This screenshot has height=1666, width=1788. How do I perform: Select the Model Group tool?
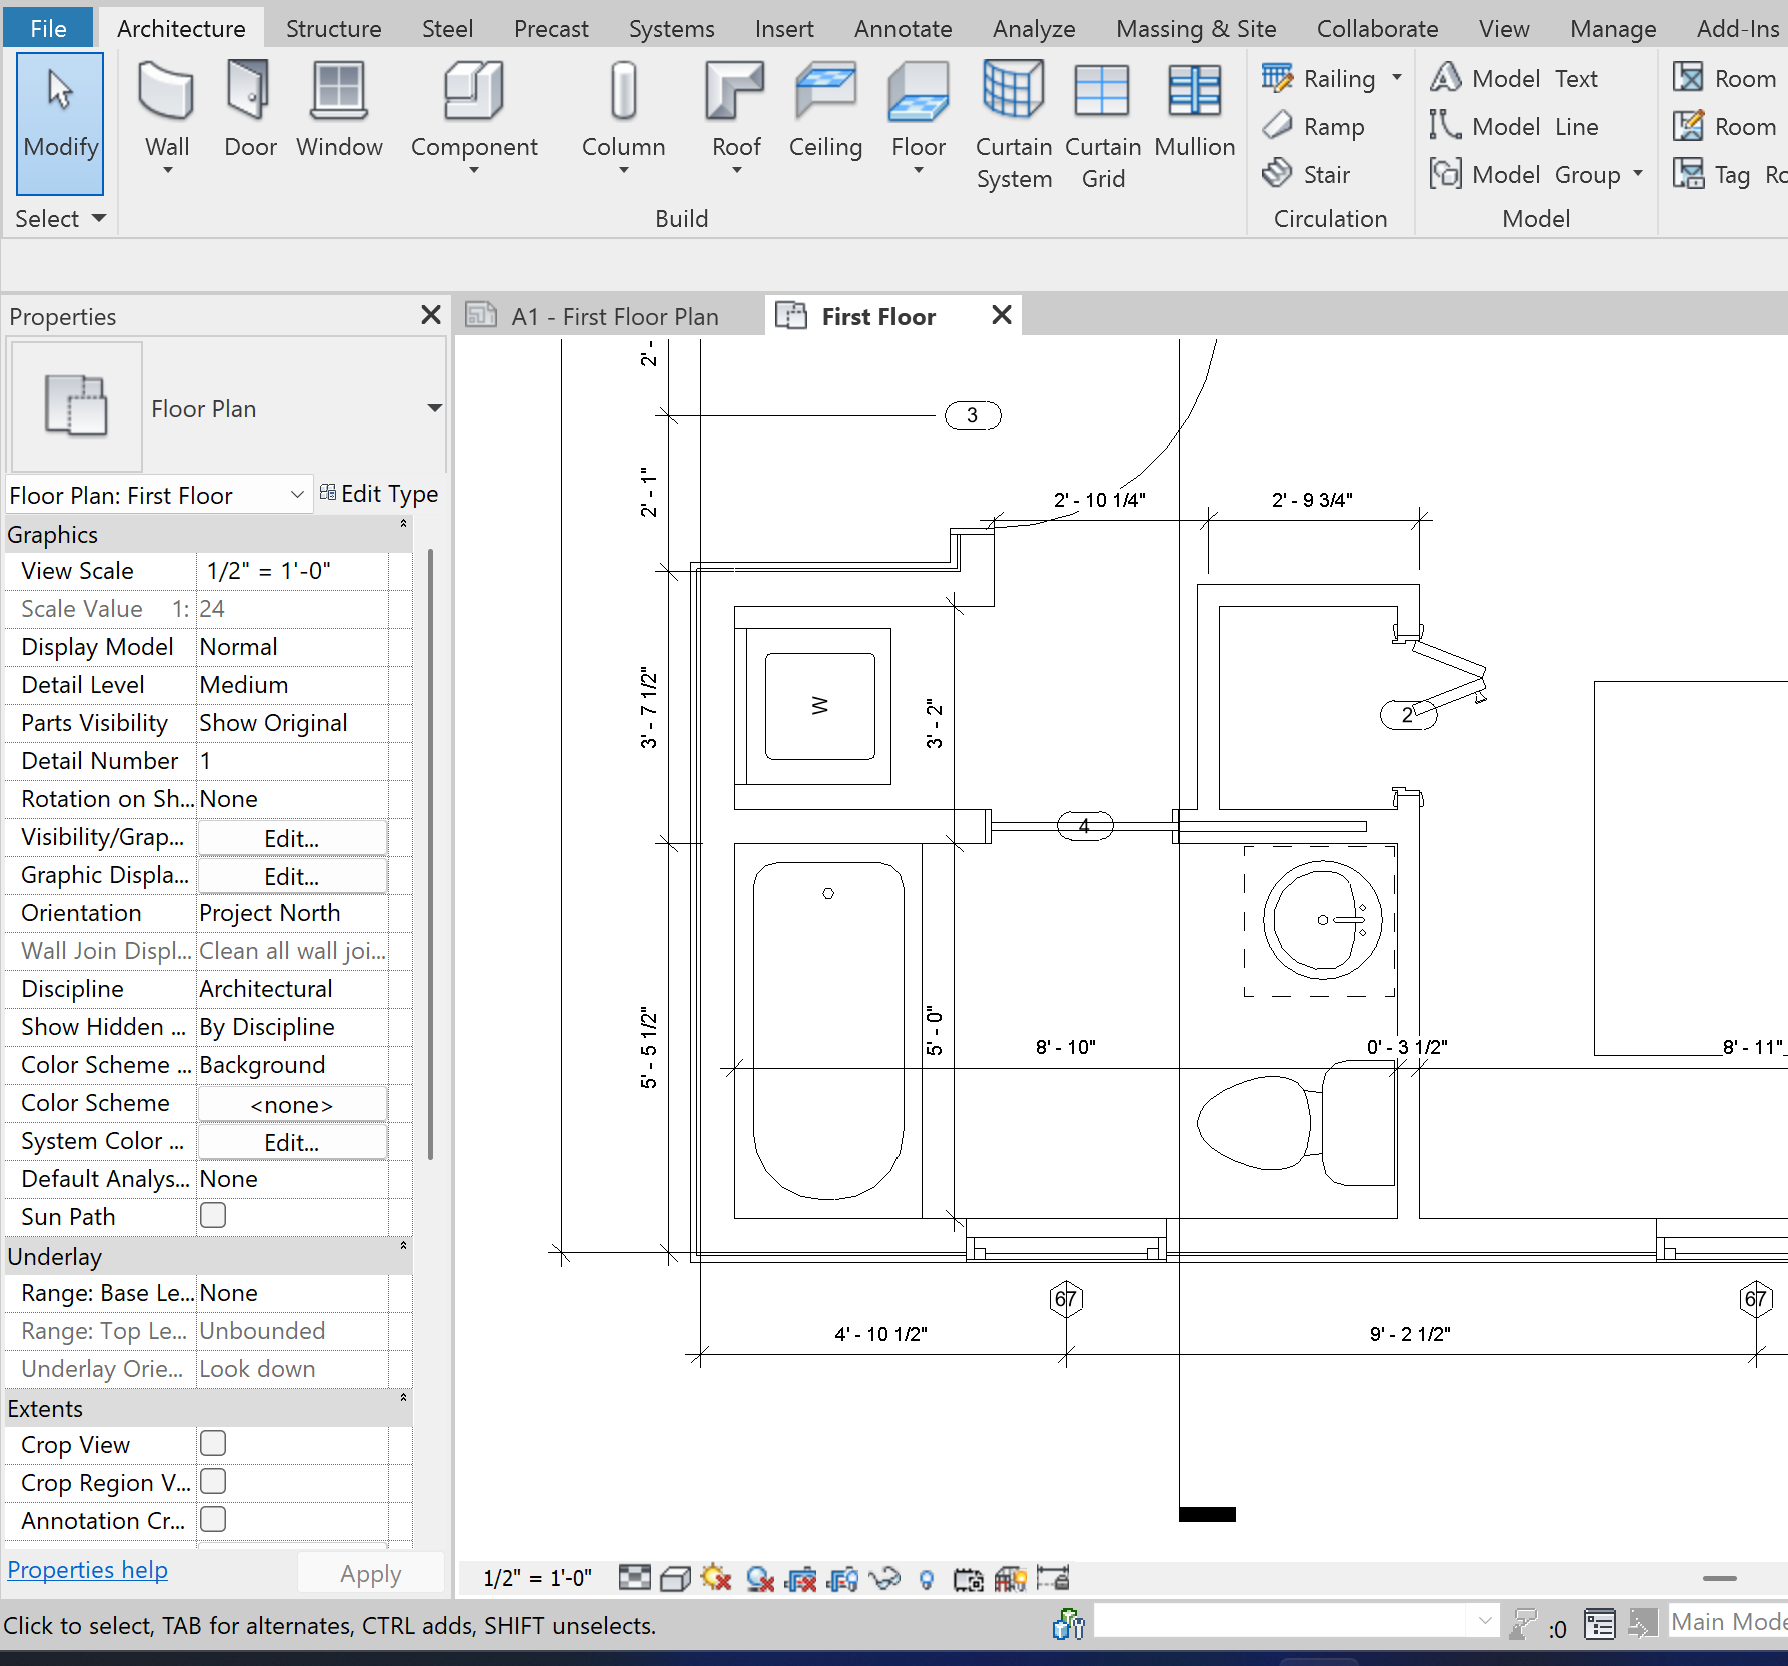1525,174
